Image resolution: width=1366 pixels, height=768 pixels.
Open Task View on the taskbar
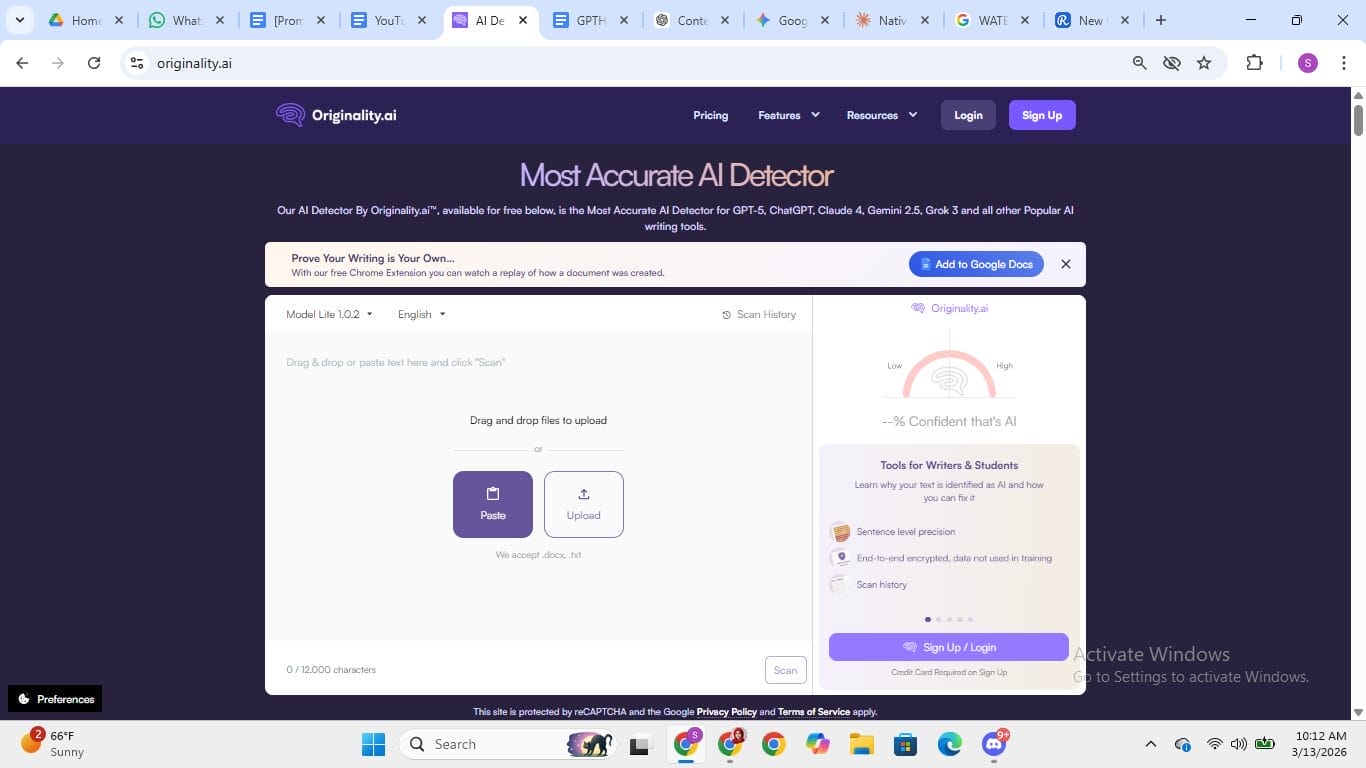(639, 744)
